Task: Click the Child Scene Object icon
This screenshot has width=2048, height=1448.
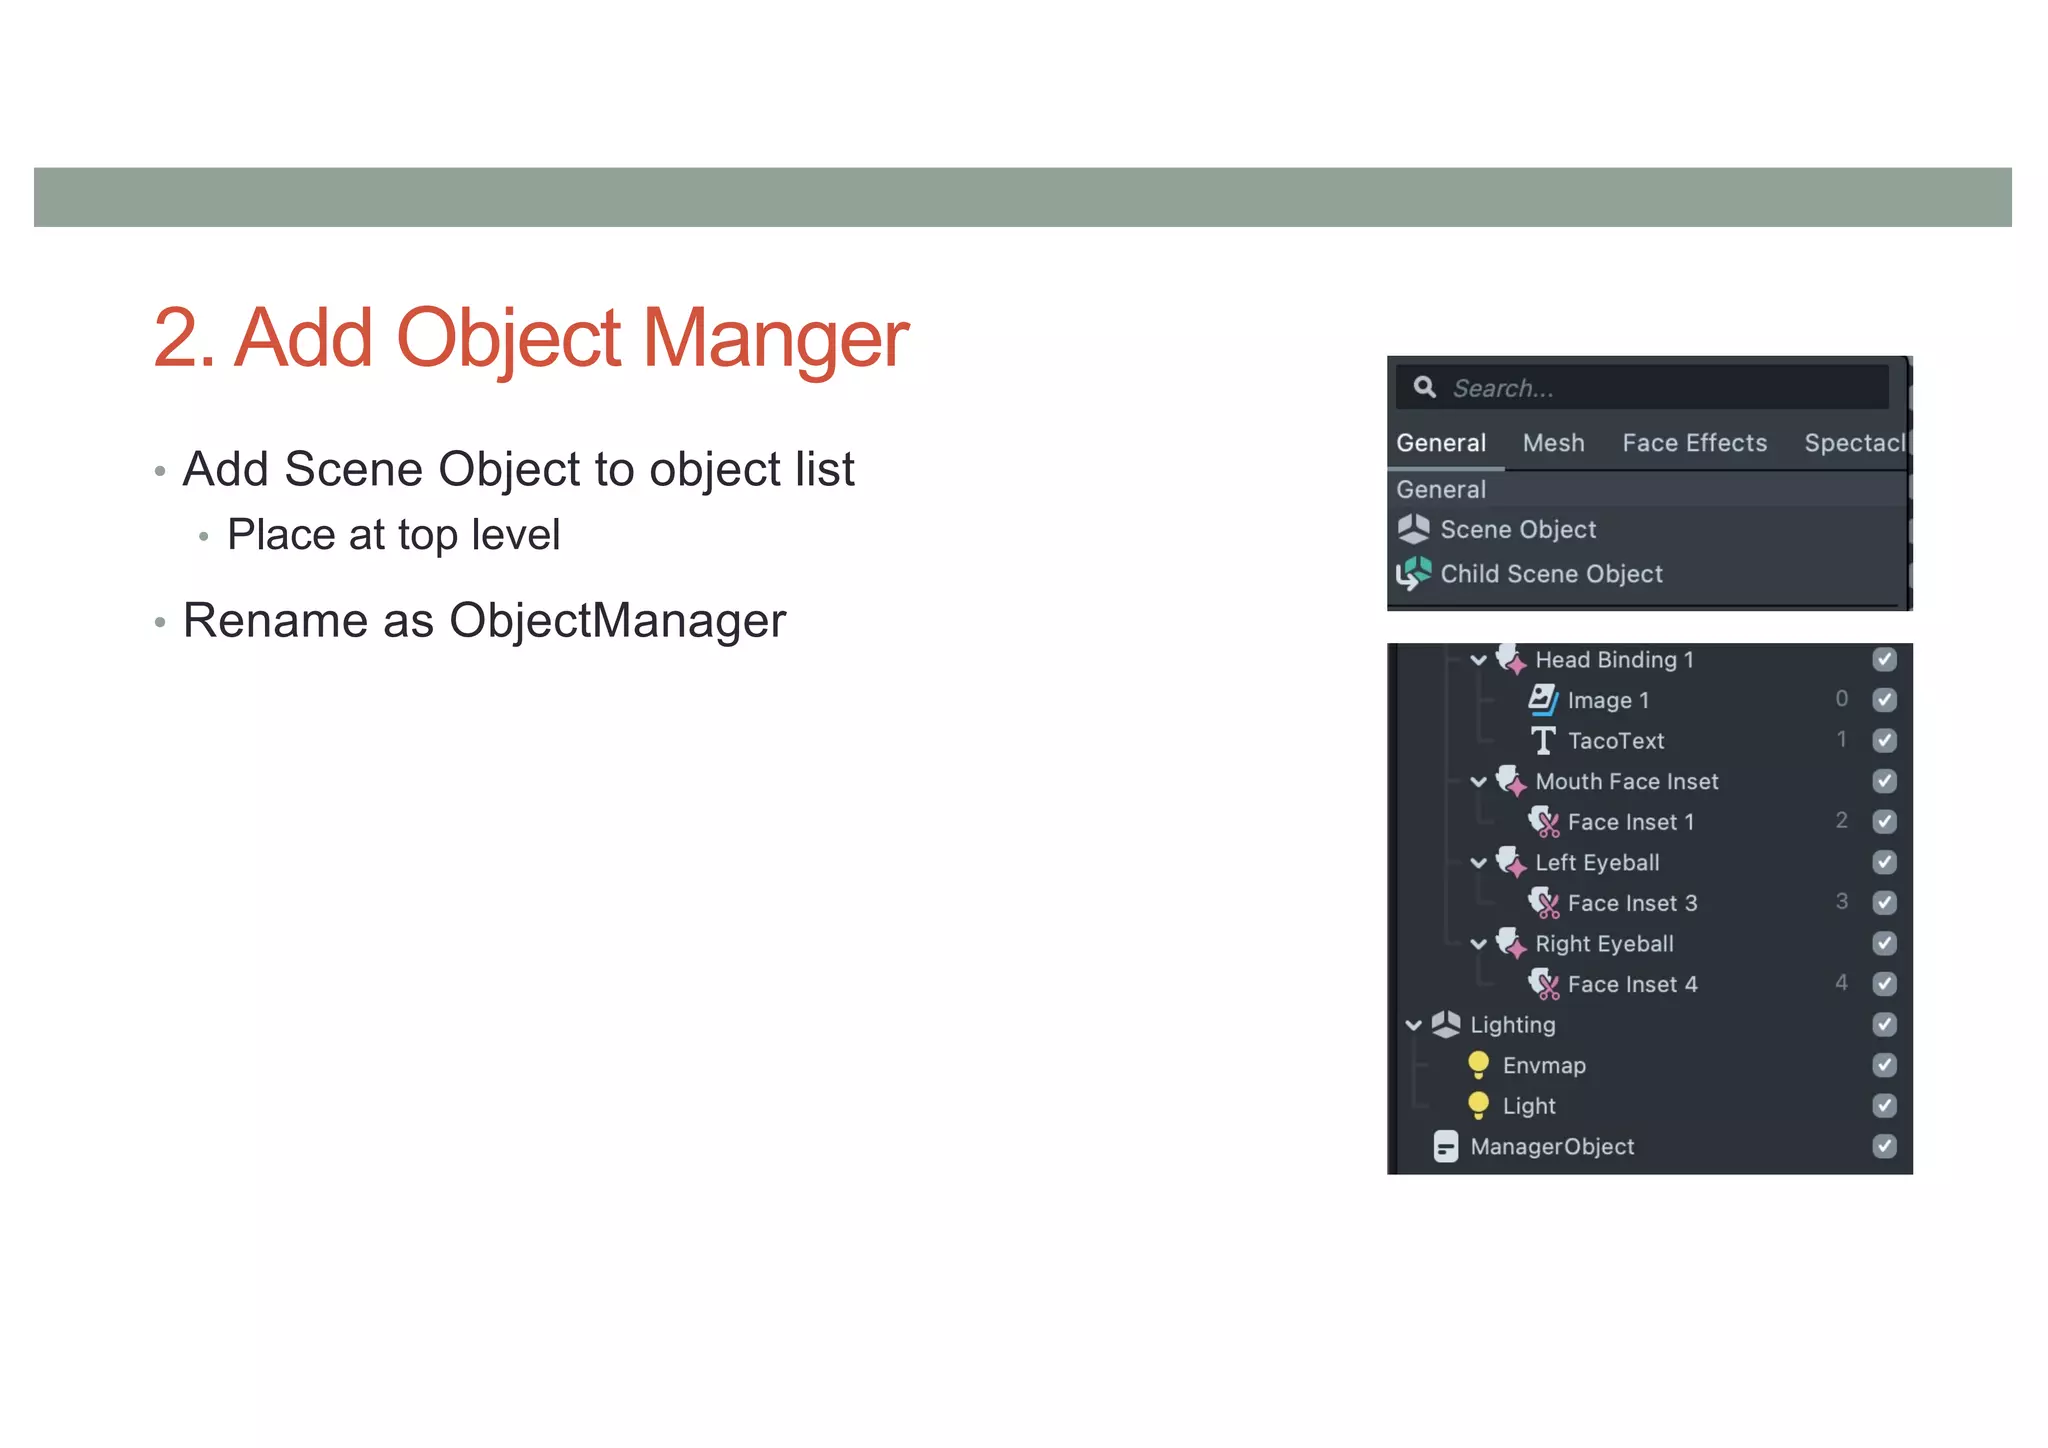Action: coord(1413,573)
